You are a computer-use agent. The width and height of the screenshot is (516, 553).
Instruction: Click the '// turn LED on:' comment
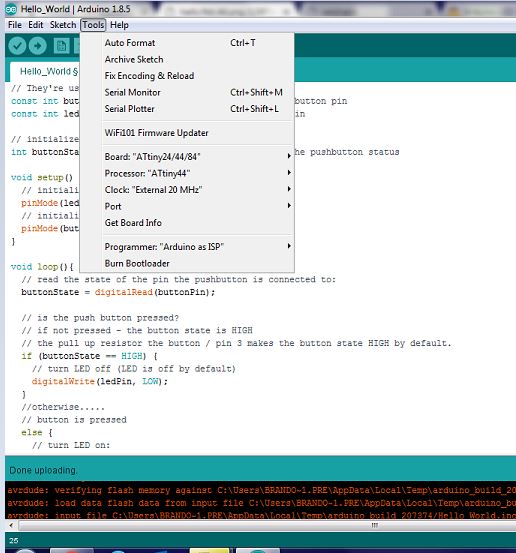tap(71, 445)
